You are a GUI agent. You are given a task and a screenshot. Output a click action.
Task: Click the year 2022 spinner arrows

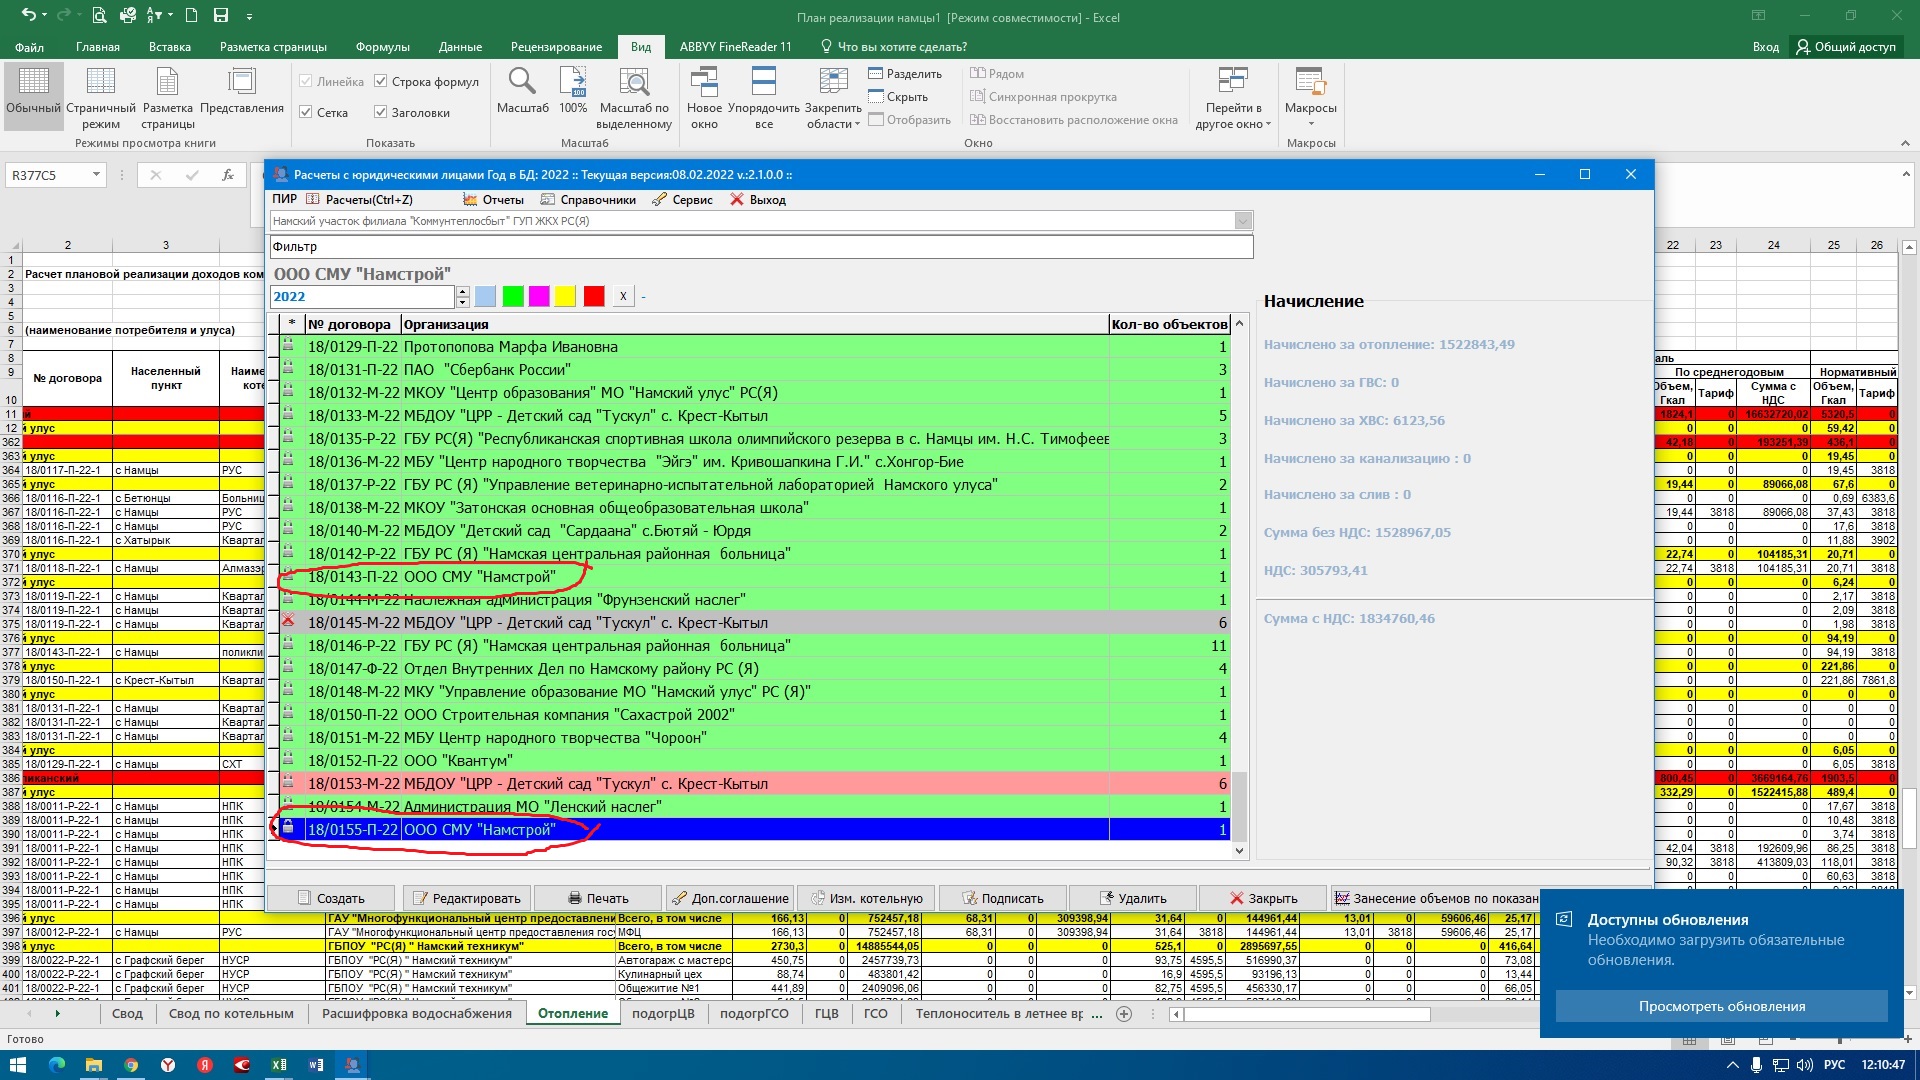pos(462,297)
